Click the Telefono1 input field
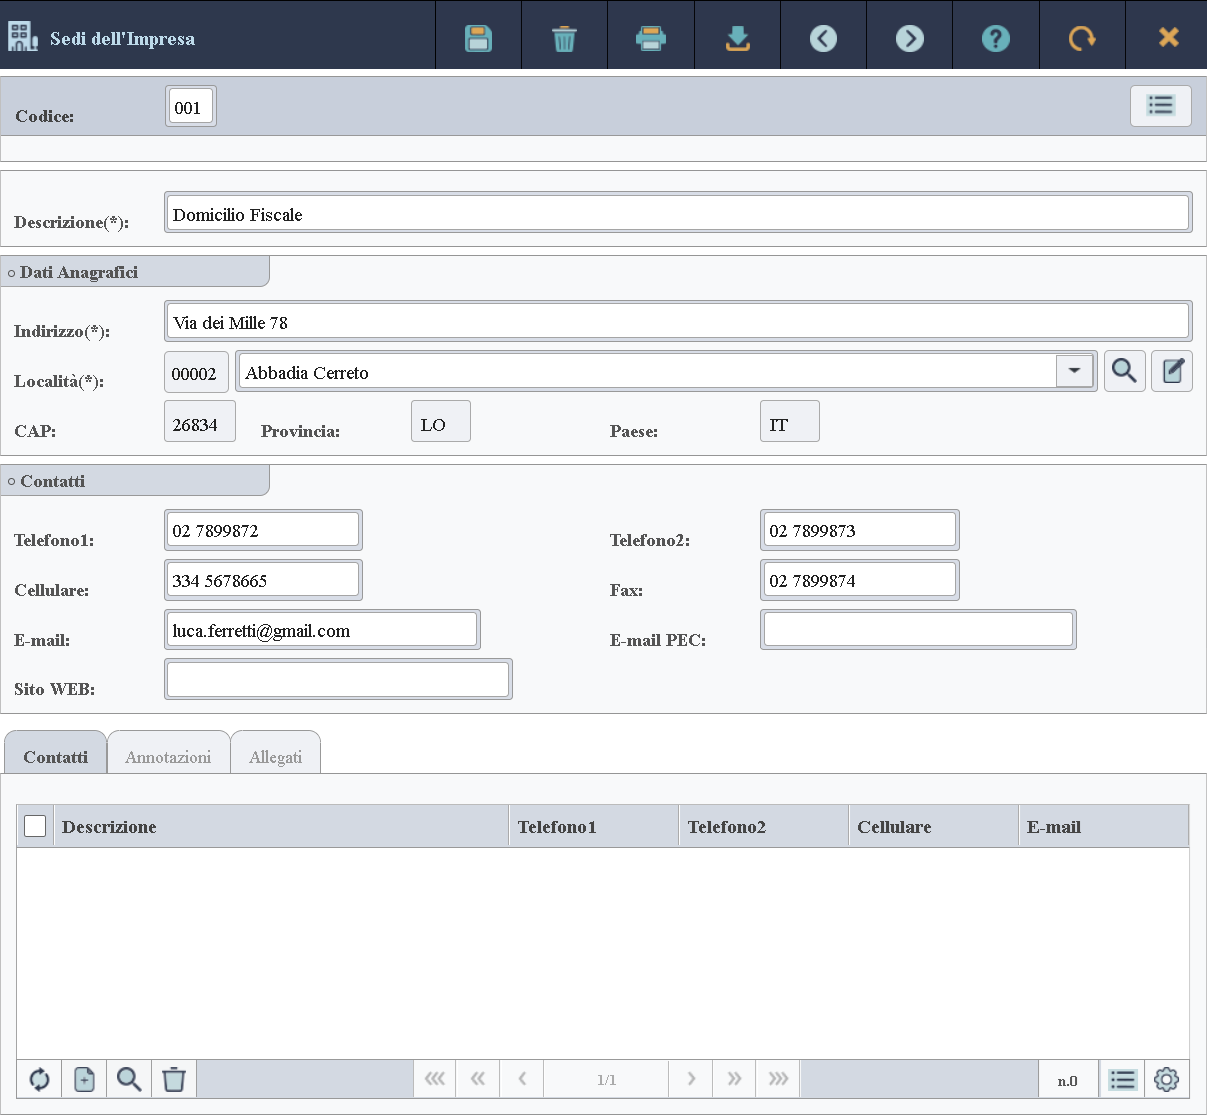Image resolution: width=1213 pixels, height=1115 pixels. pos(263,530)
